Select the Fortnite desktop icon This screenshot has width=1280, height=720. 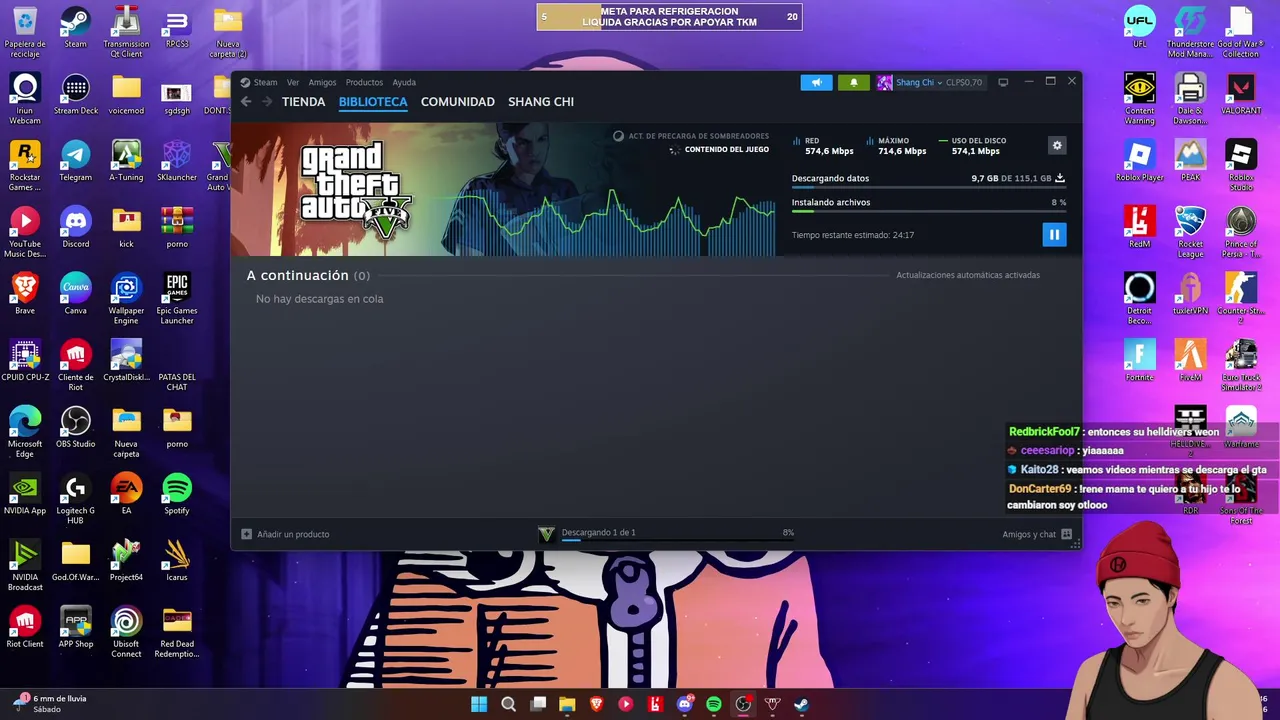[1140, 361]
